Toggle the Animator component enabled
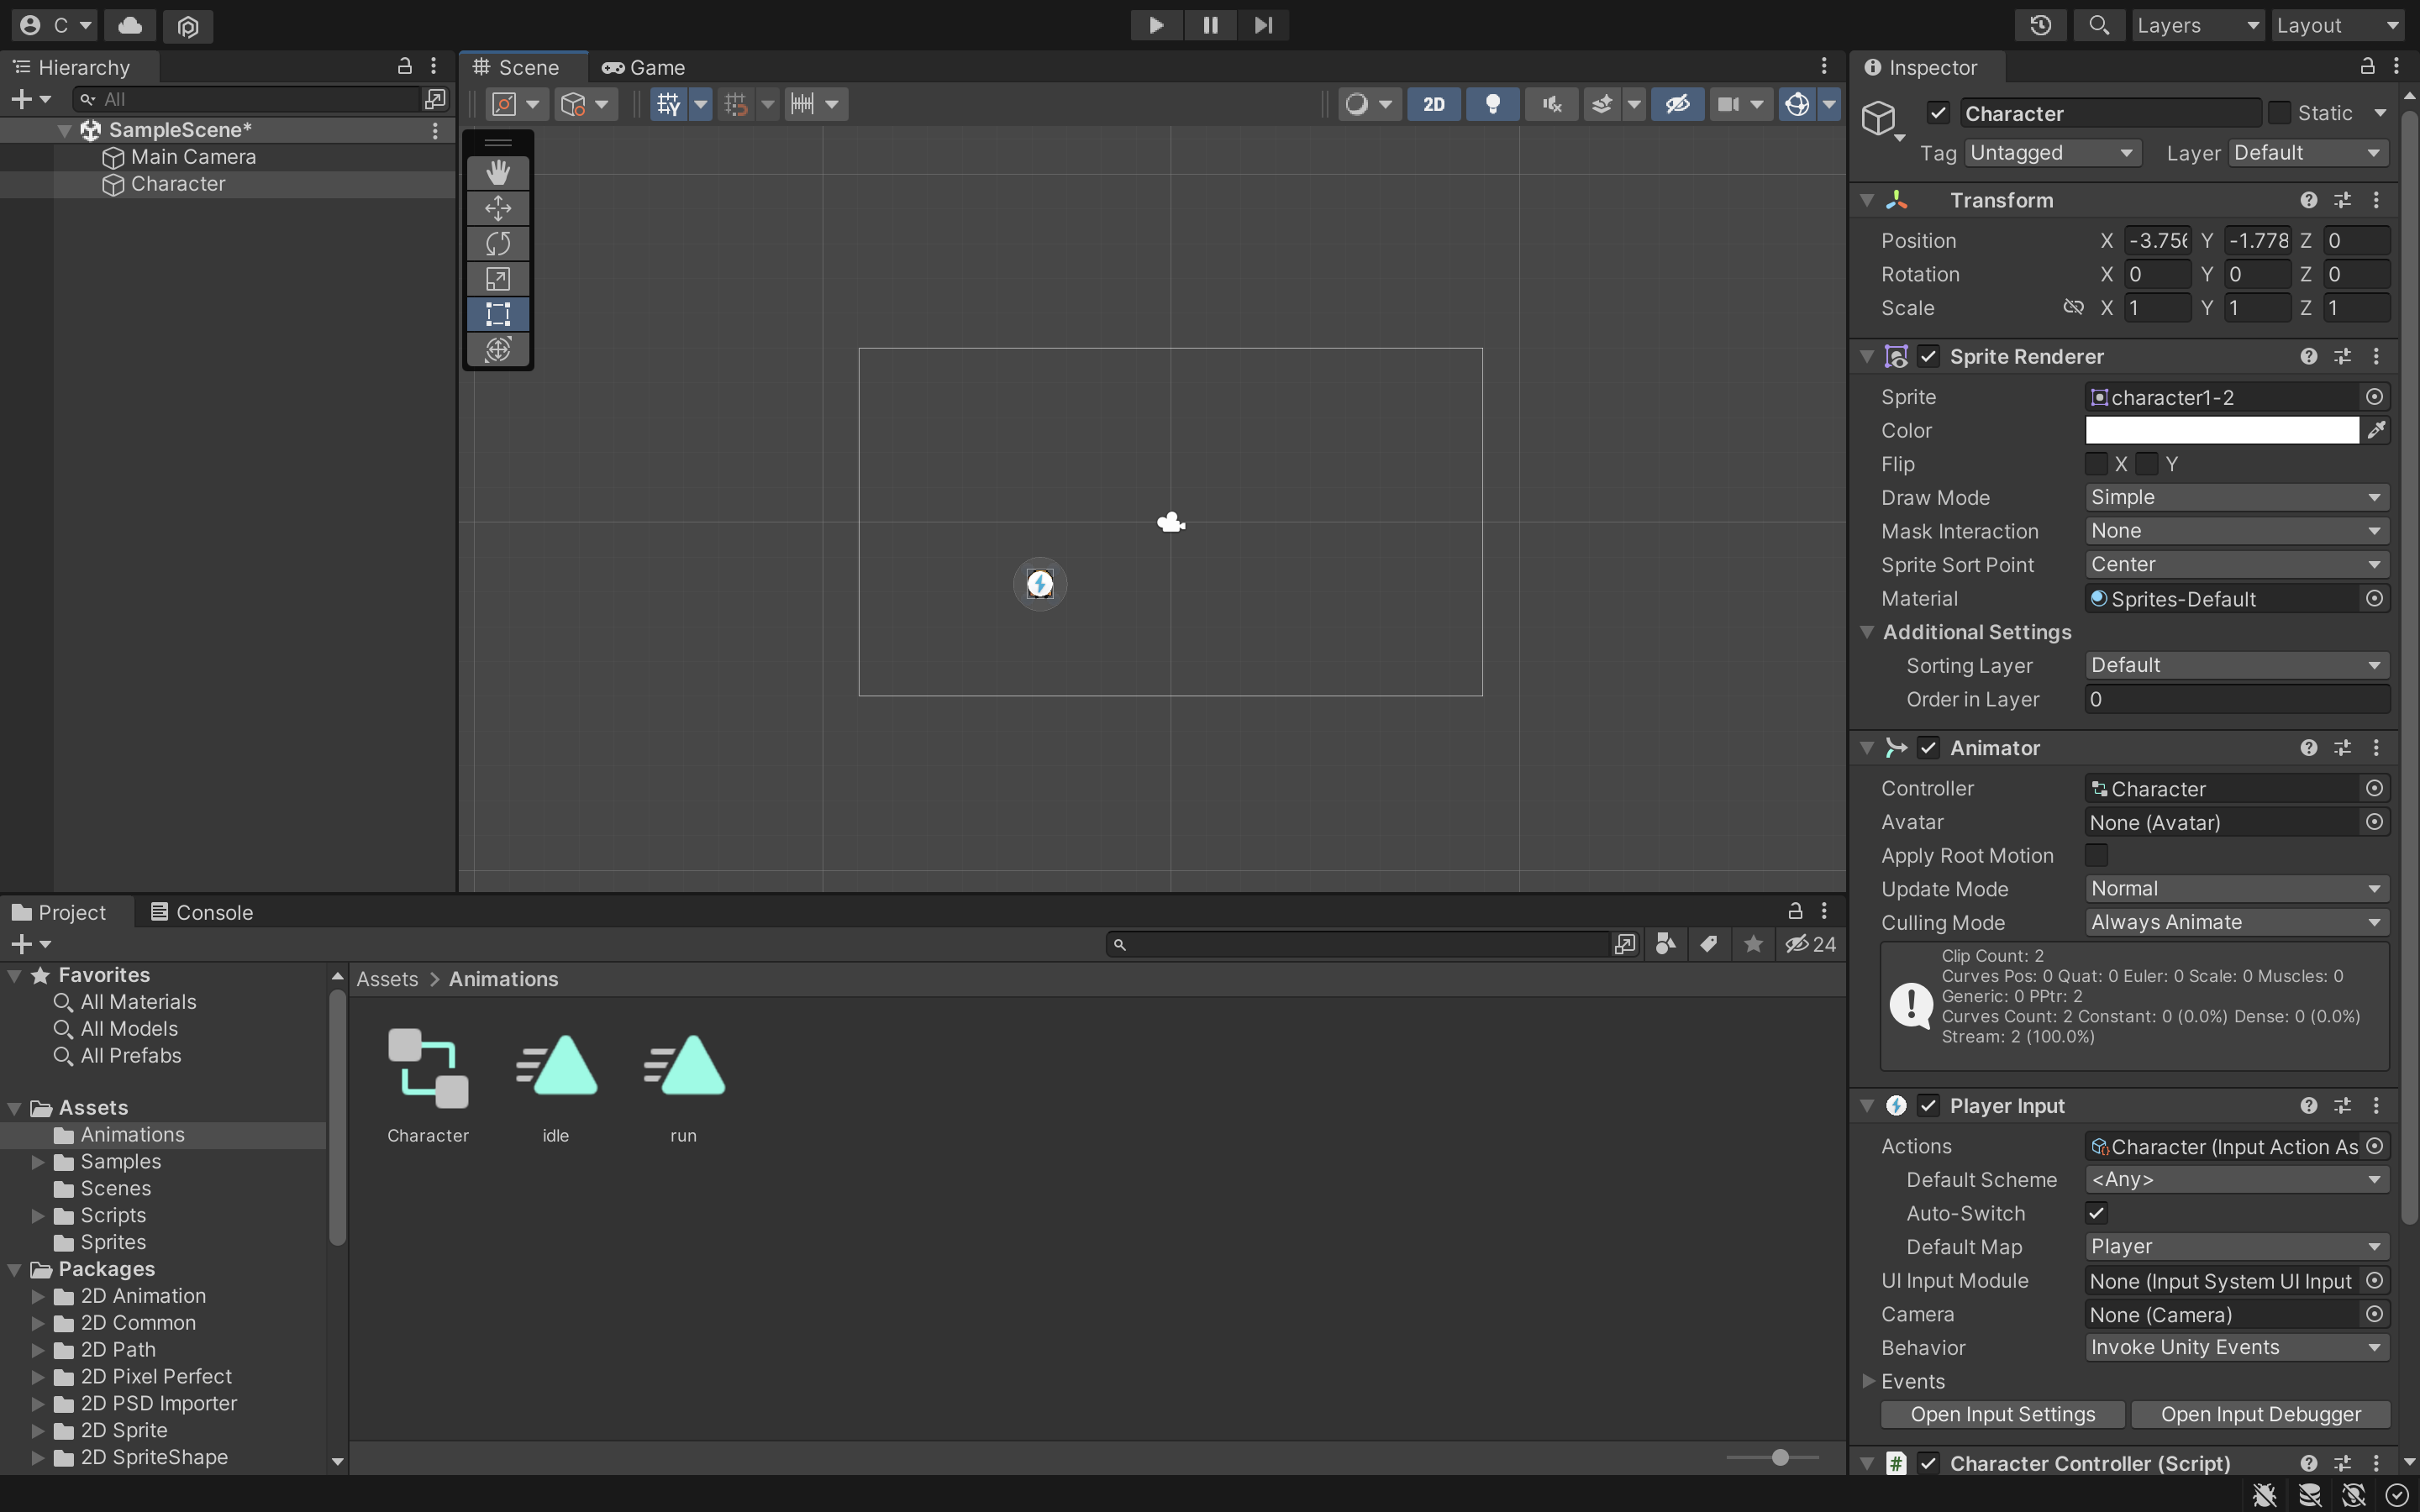2420x1512 pixels. point(1927,749)
